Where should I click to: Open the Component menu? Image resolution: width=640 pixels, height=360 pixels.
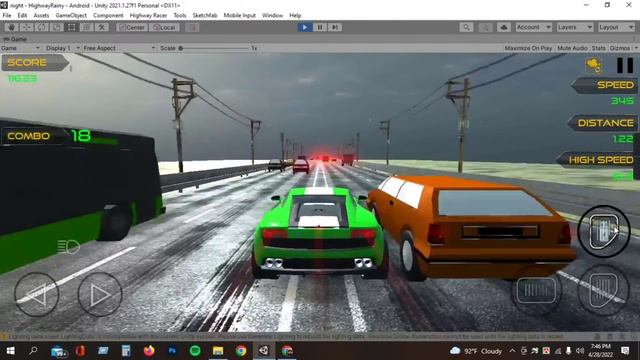pos(108,16)
